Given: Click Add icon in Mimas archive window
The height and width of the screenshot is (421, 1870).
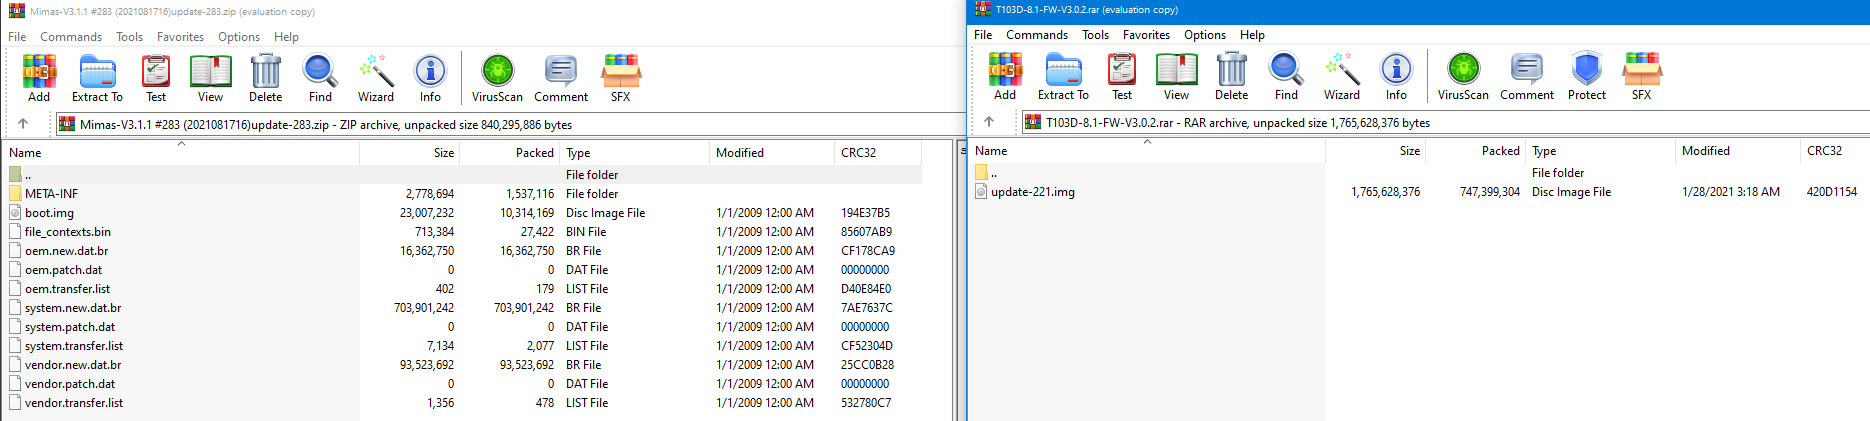Looking at the screenshot, I should click(x=39, y=78).
